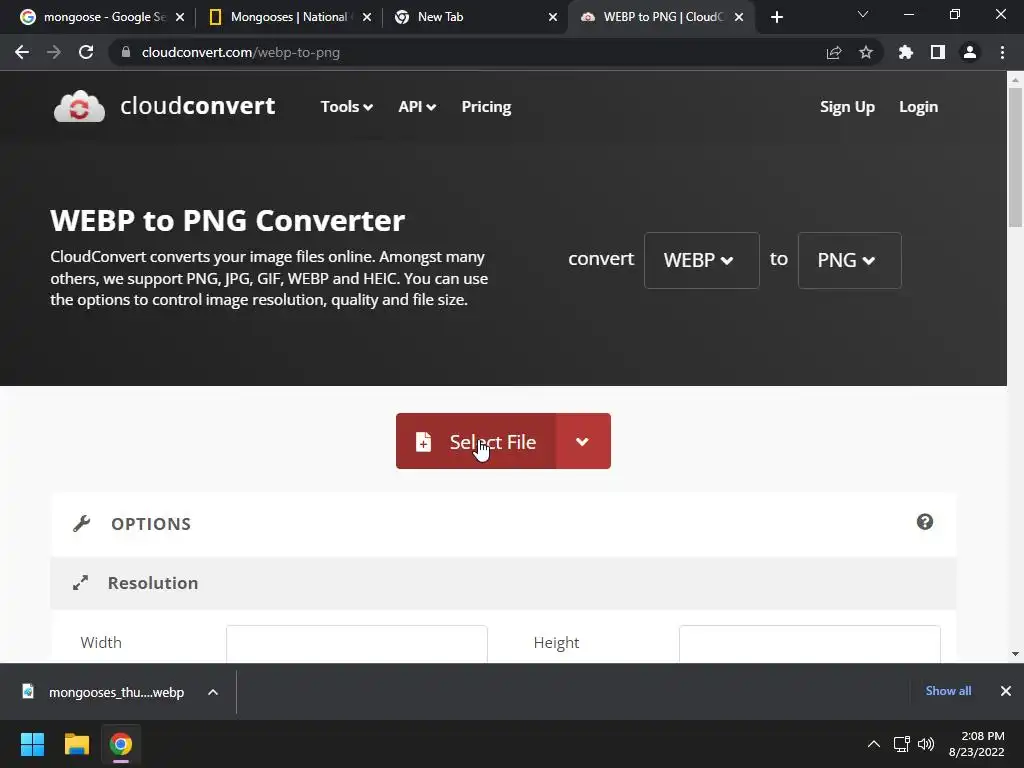Open the network status tray icon

point(902,744)
